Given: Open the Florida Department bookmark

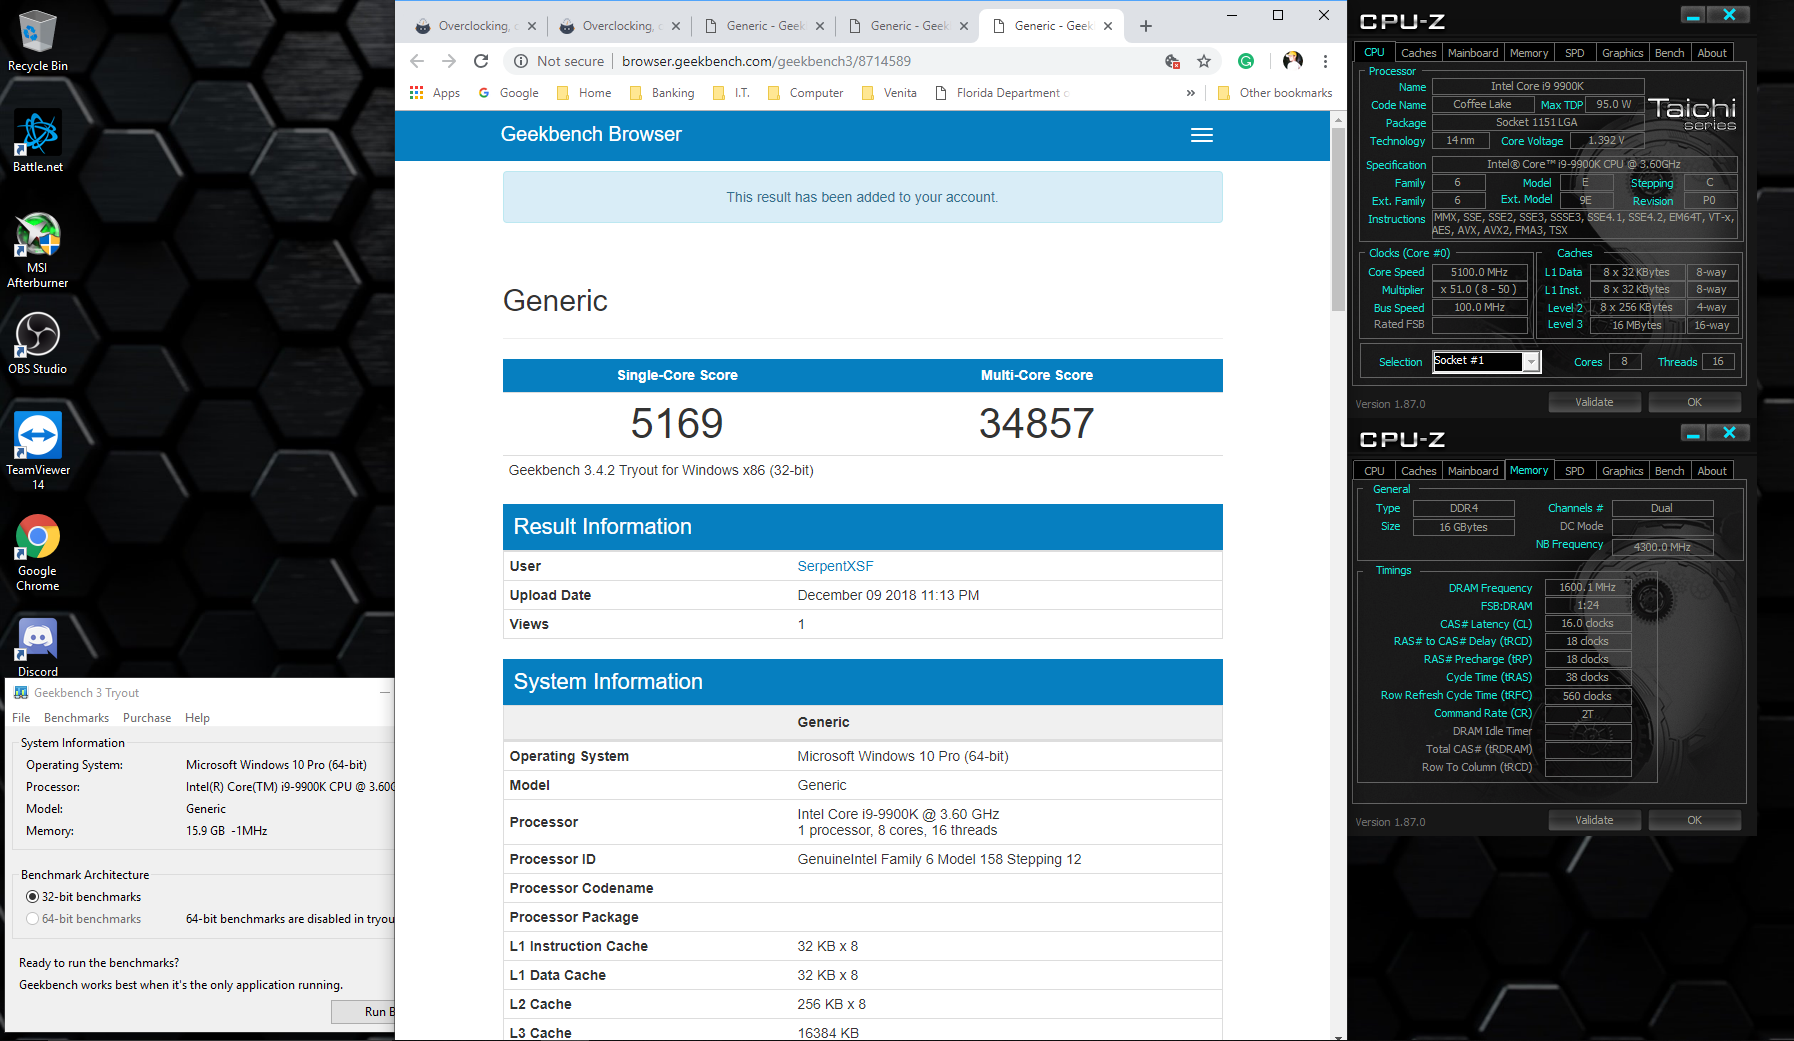Looking at the screenshot, I should coord(1002,93).
